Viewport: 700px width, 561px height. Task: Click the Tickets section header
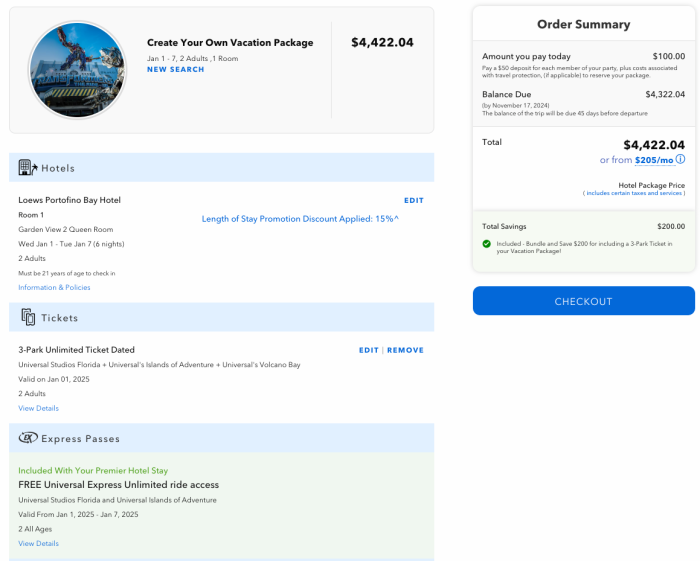click(x=221, y=317)
